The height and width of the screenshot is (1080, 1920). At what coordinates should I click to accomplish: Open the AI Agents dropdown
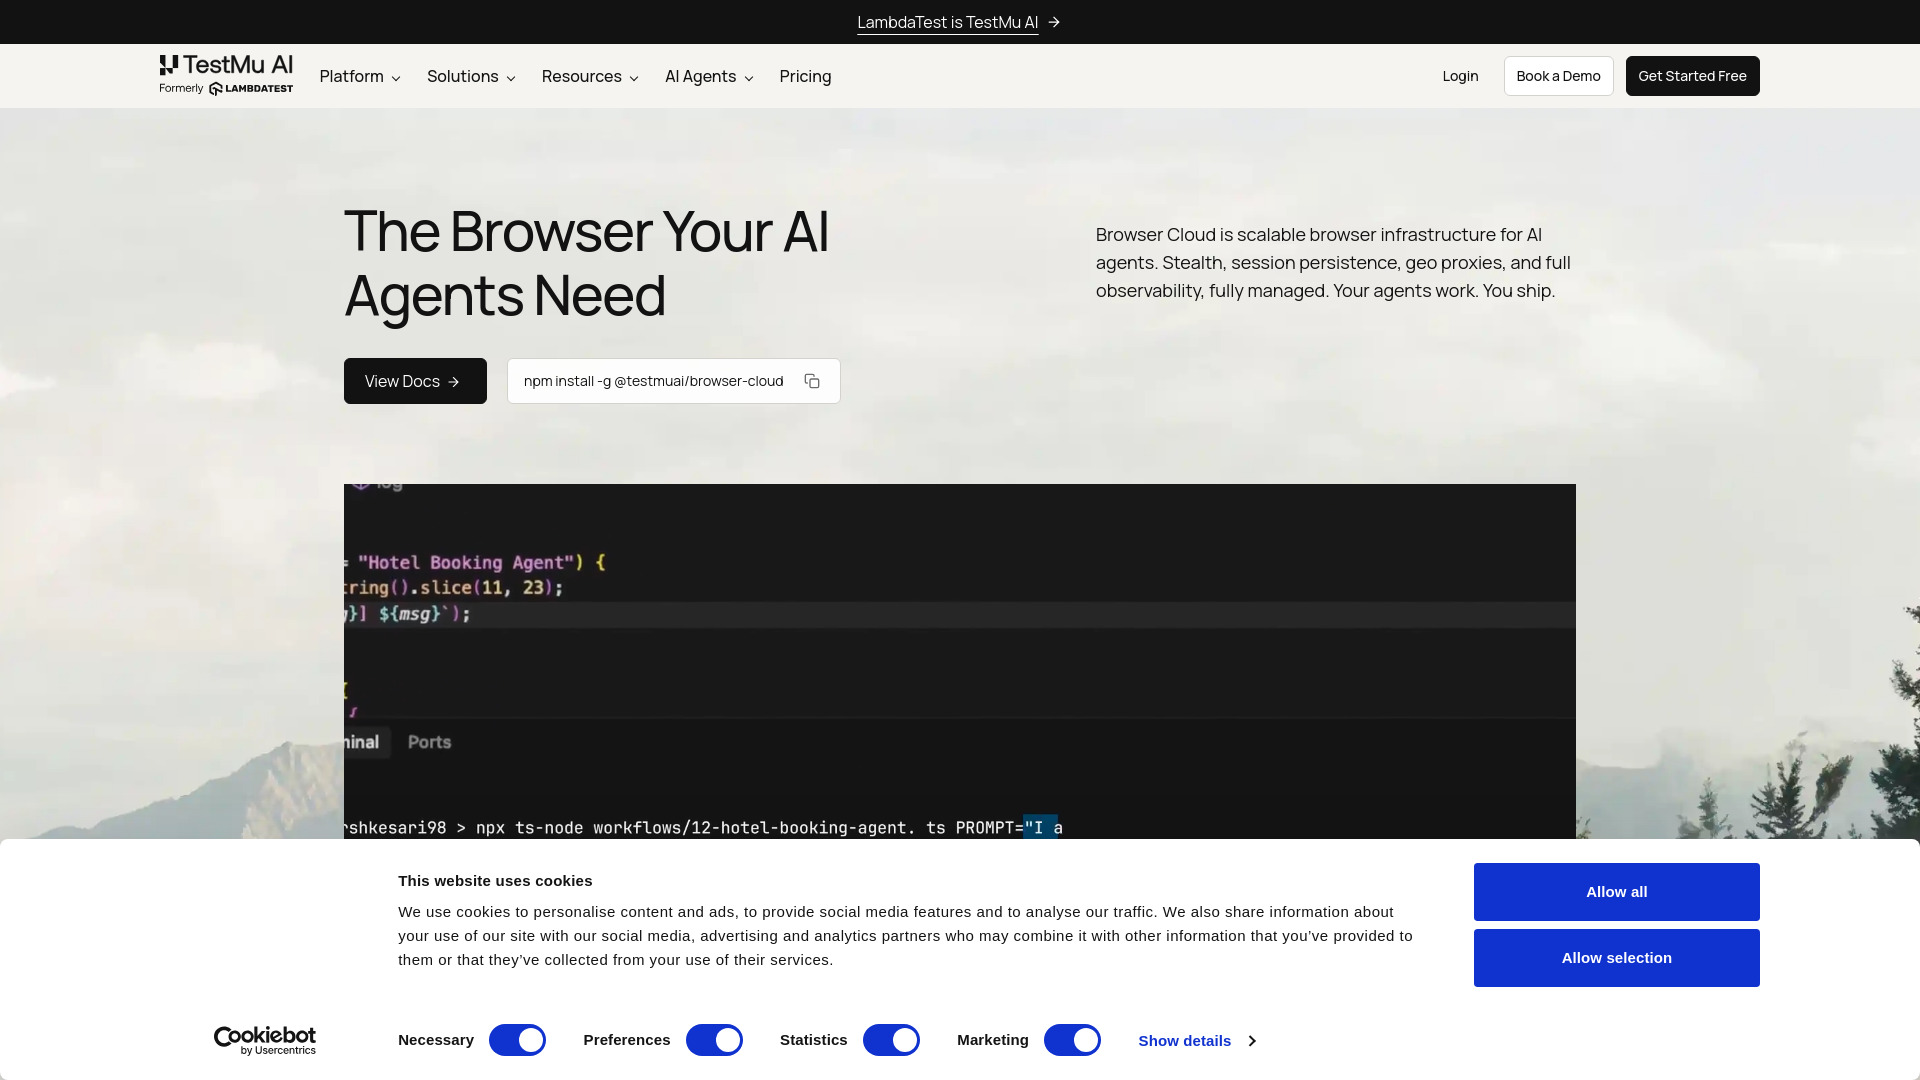pyautogui.click(x=709, y=76)
